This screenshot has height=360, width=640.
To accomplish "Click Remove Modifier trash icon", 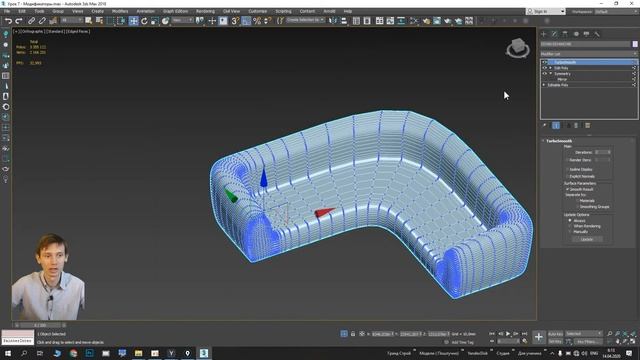I will (x=576, y=125).
